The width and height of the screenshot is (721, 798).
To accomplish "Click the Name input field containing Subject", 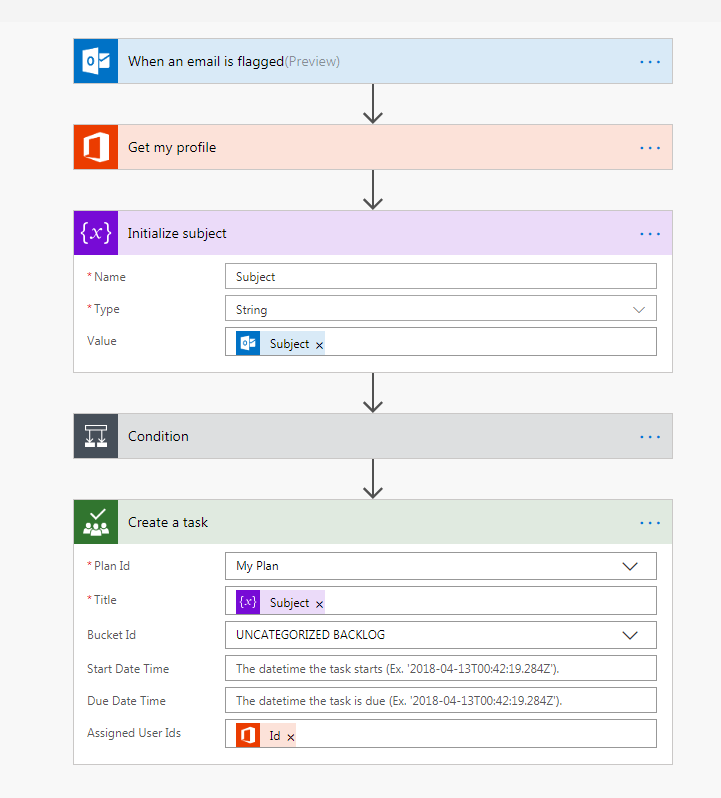I will (x=441, y=276).
